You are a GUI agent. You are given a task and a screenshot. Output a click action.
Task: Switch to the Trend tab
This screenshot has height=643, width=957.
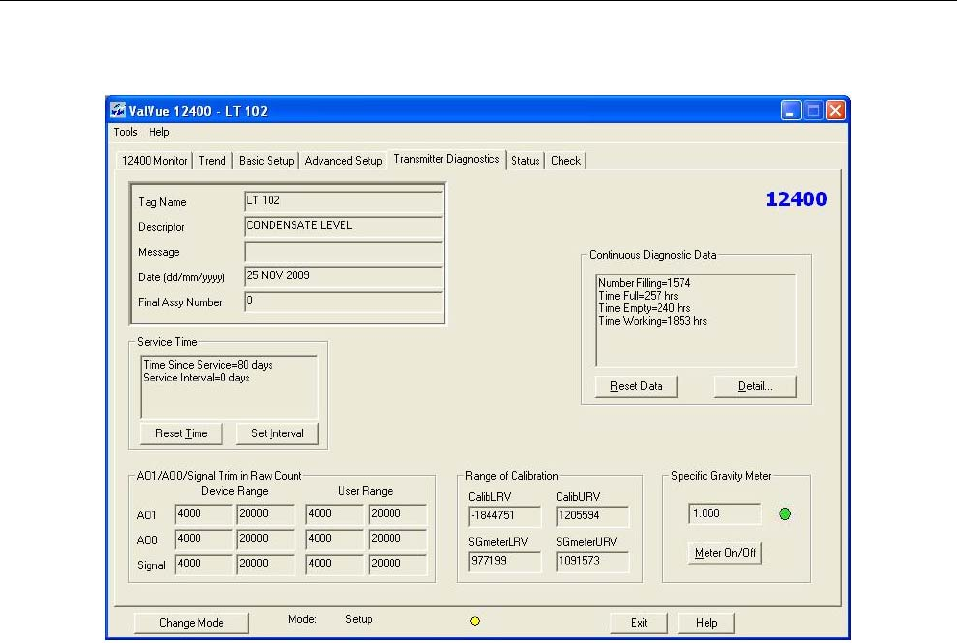click(212, 161)
